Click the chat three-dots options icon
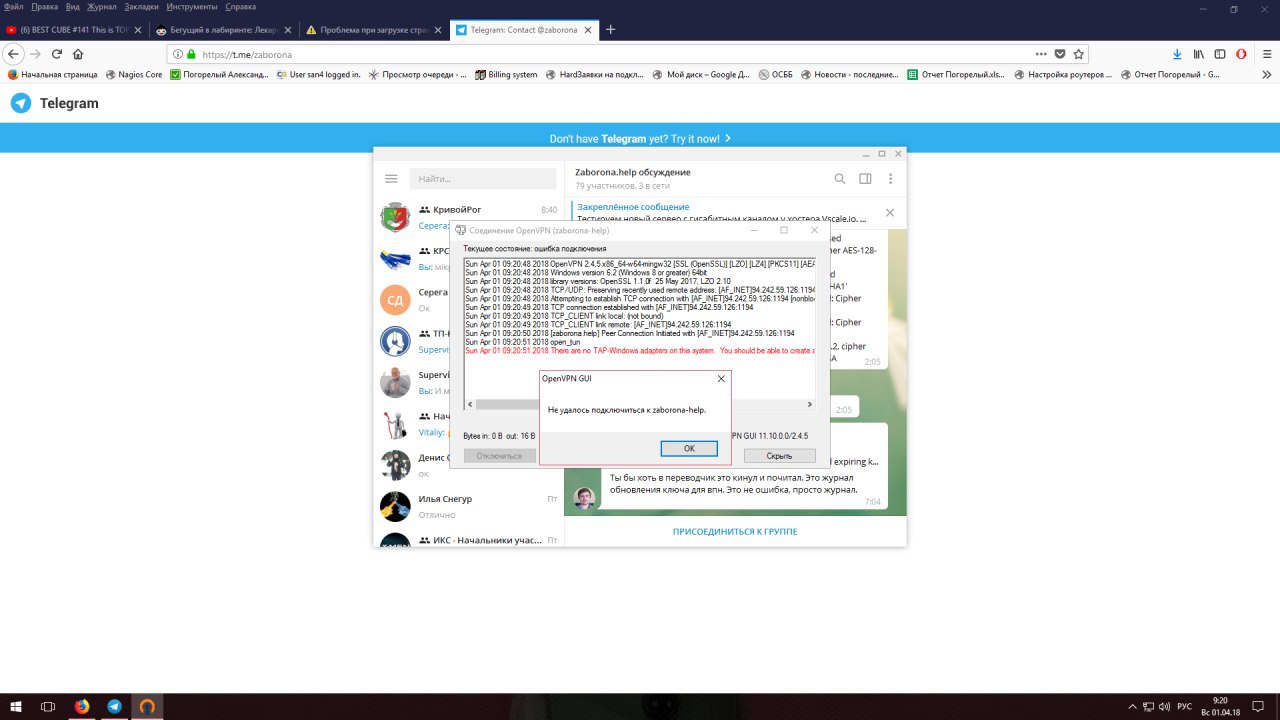Viewport: 1280px width, 720px height. pyautogui.click(x=890, y=179)
